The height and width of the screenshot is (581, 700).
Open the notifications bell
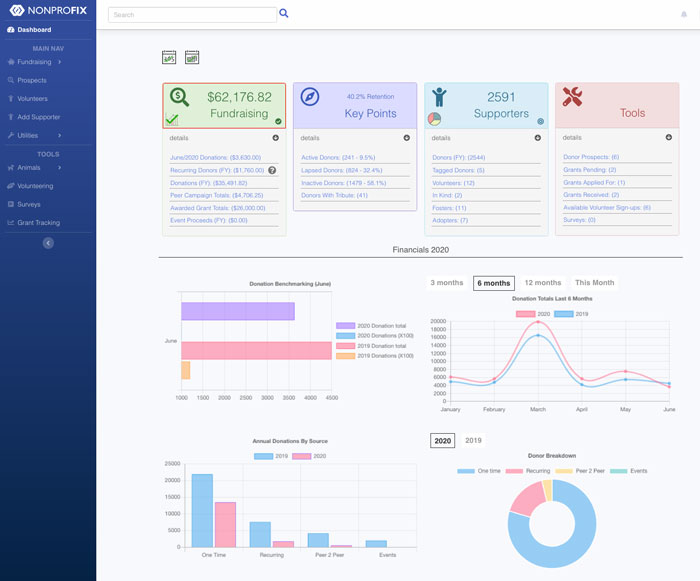click(x=683, y=14)
